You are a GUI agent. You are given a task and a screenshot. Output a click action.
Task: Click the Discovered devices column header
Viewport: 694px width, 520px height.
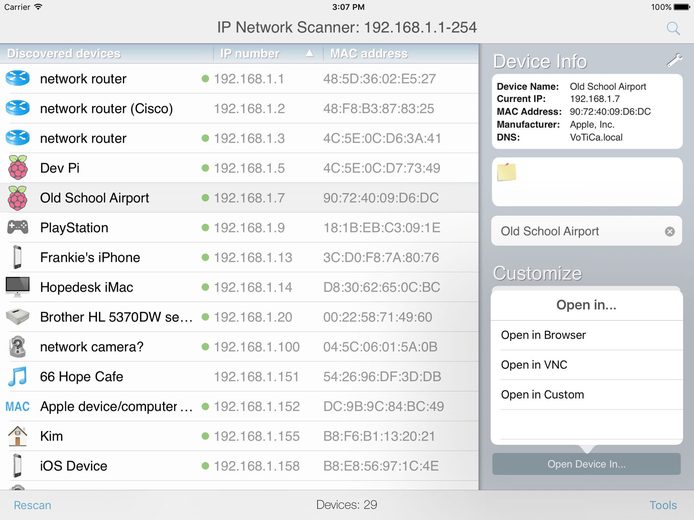coord(64,54)
